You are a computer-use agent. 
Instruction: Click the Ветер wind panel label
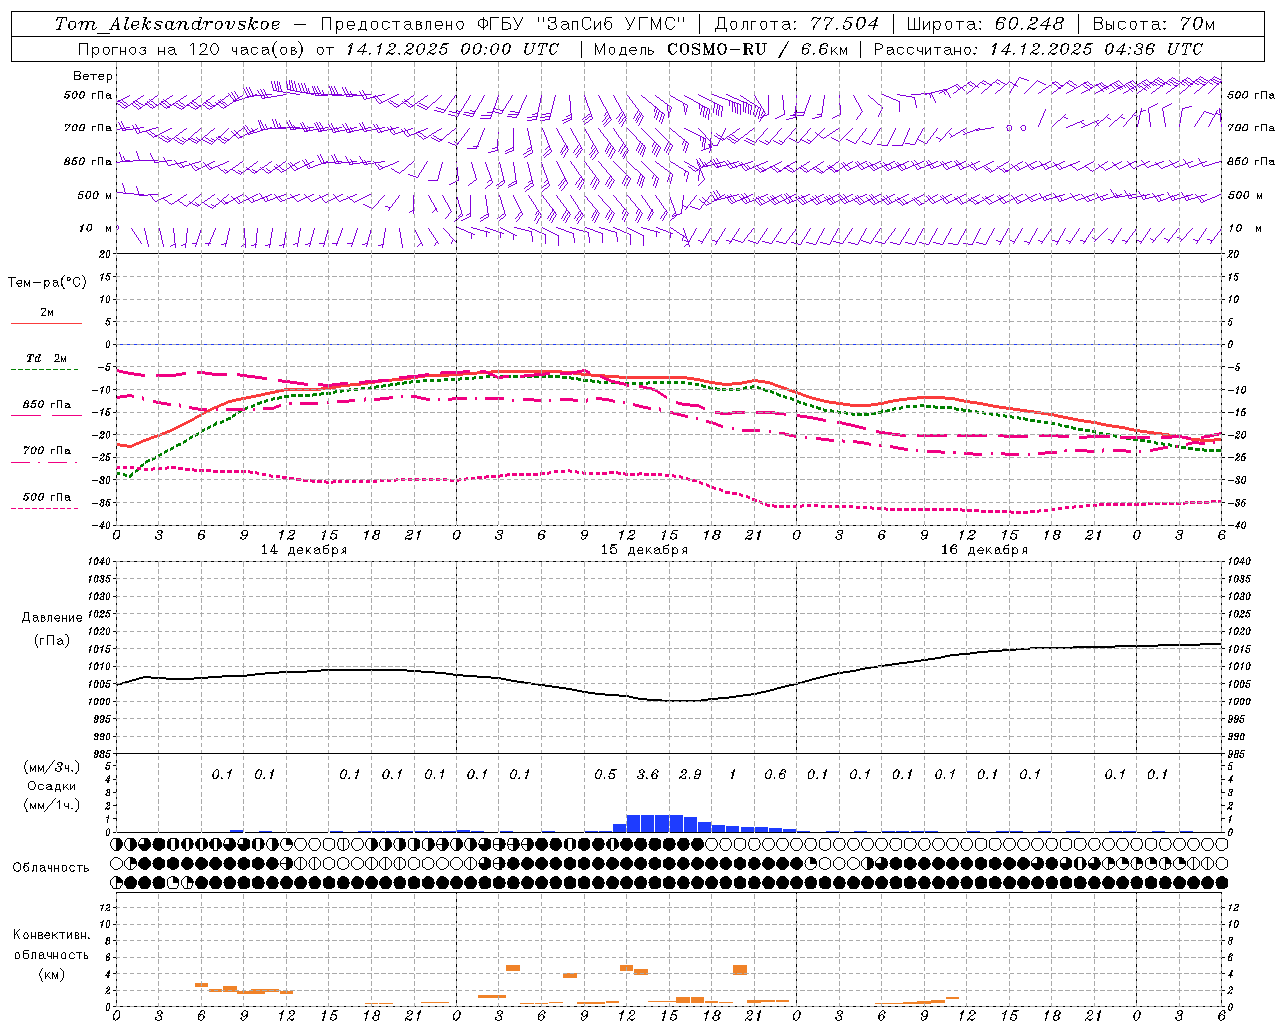point(93,76)
